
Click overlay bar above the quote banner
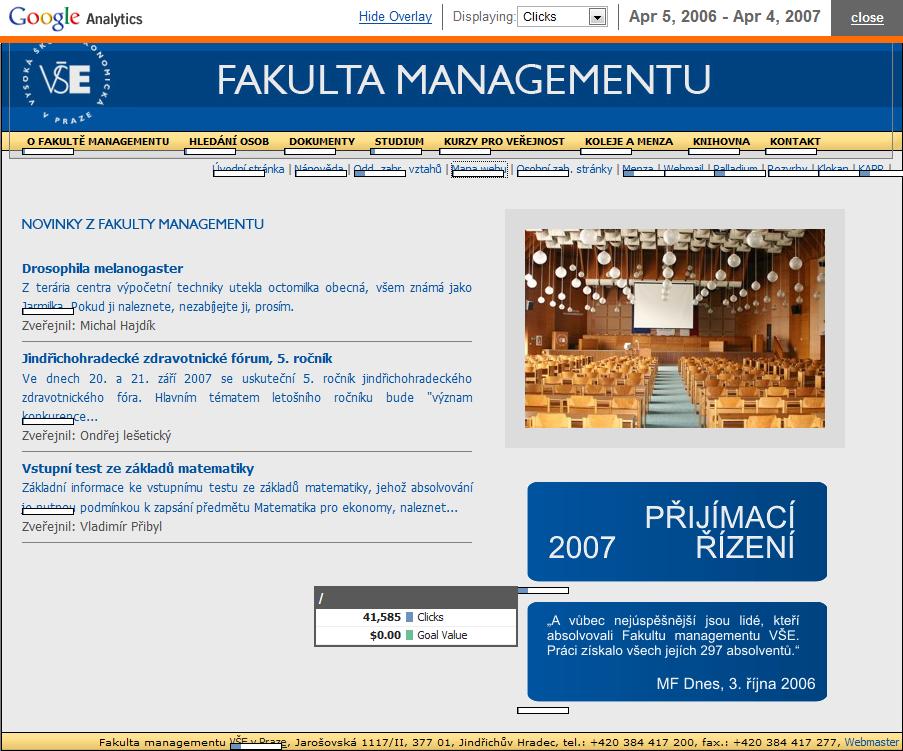pyautogui.click(x=543, y=590)
